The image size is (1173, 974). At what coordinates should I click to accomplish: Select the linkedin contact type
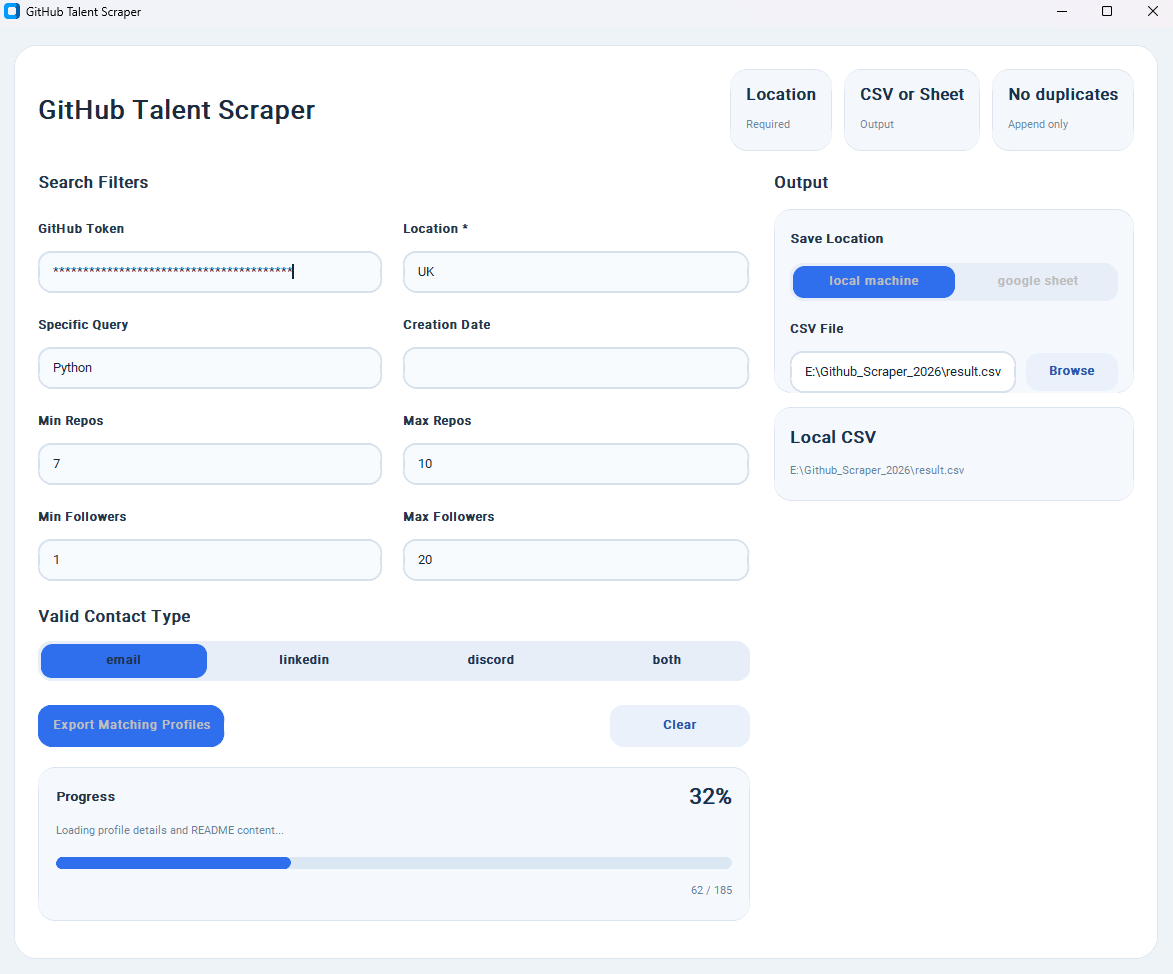click(x=304, y=661)
